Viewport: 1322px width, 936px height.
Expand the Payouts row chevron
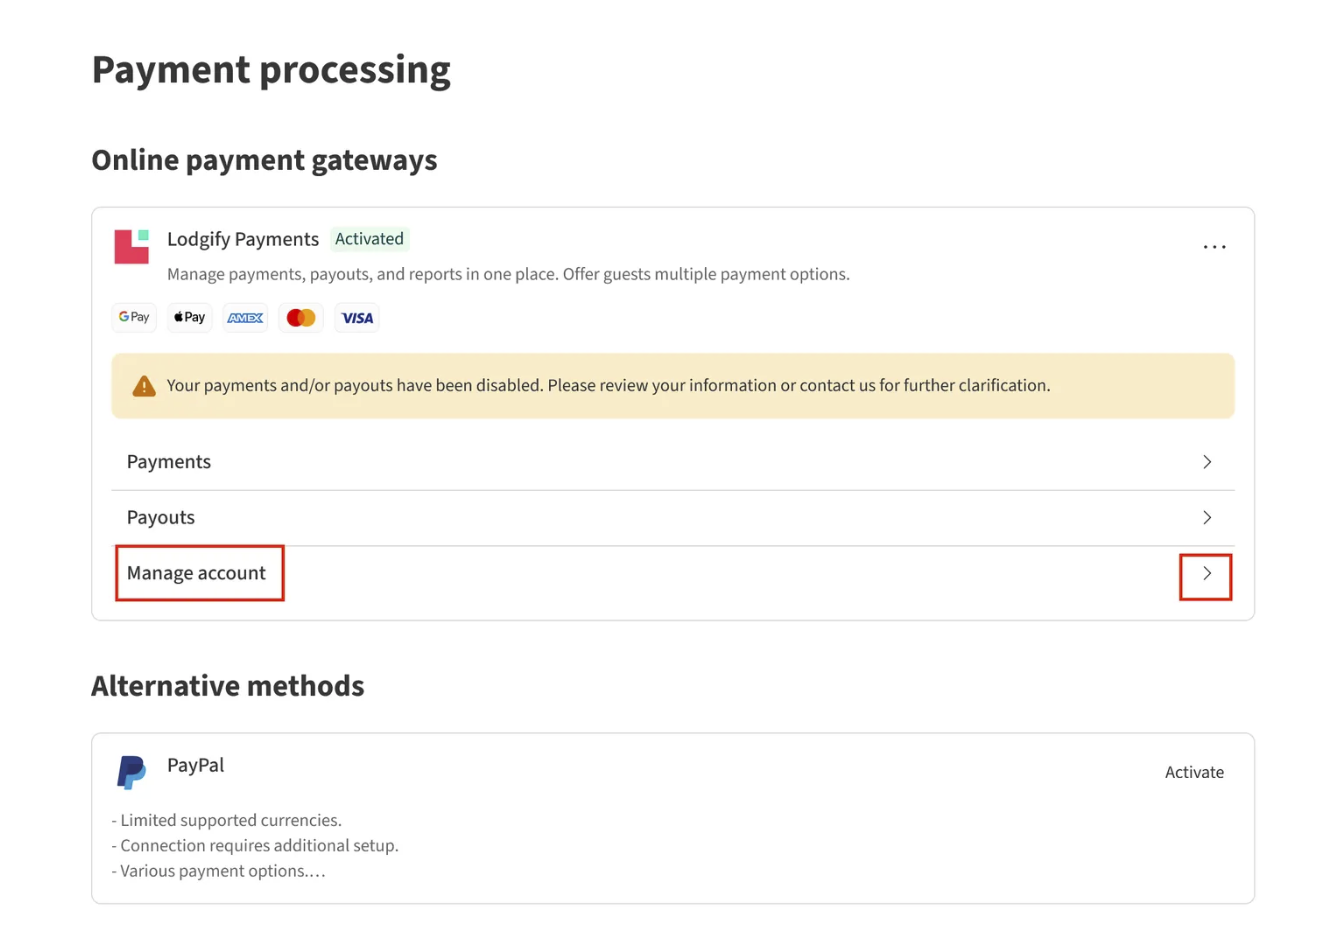click(x=1207, y=518)
